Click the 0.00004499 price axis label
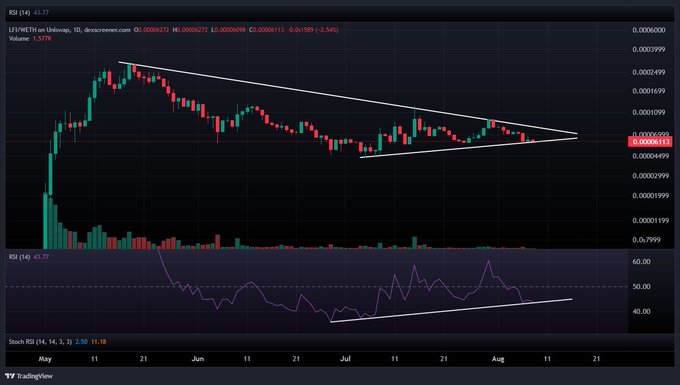This screenshot has width=680, height=385. (650, 156)
